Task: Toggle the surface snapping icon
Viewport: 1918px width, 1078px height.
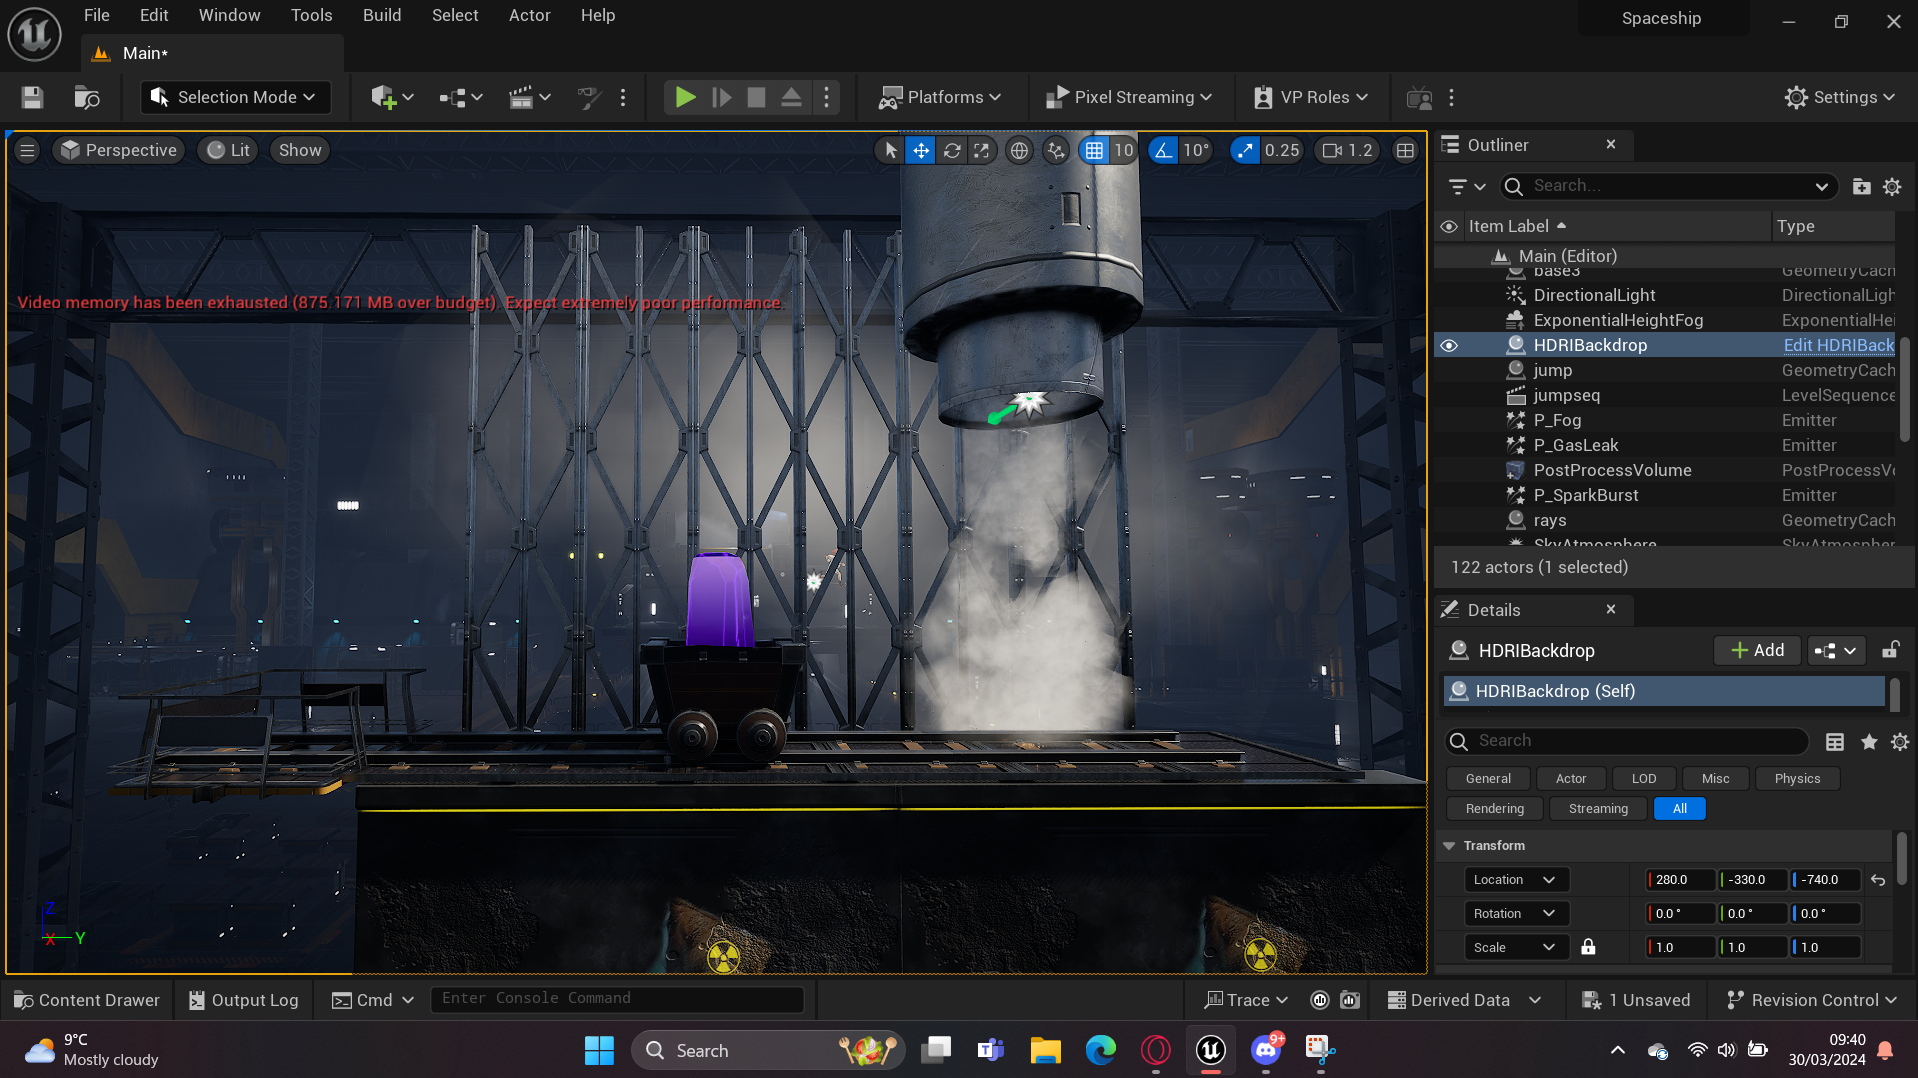Action: tap(1055, 150)
